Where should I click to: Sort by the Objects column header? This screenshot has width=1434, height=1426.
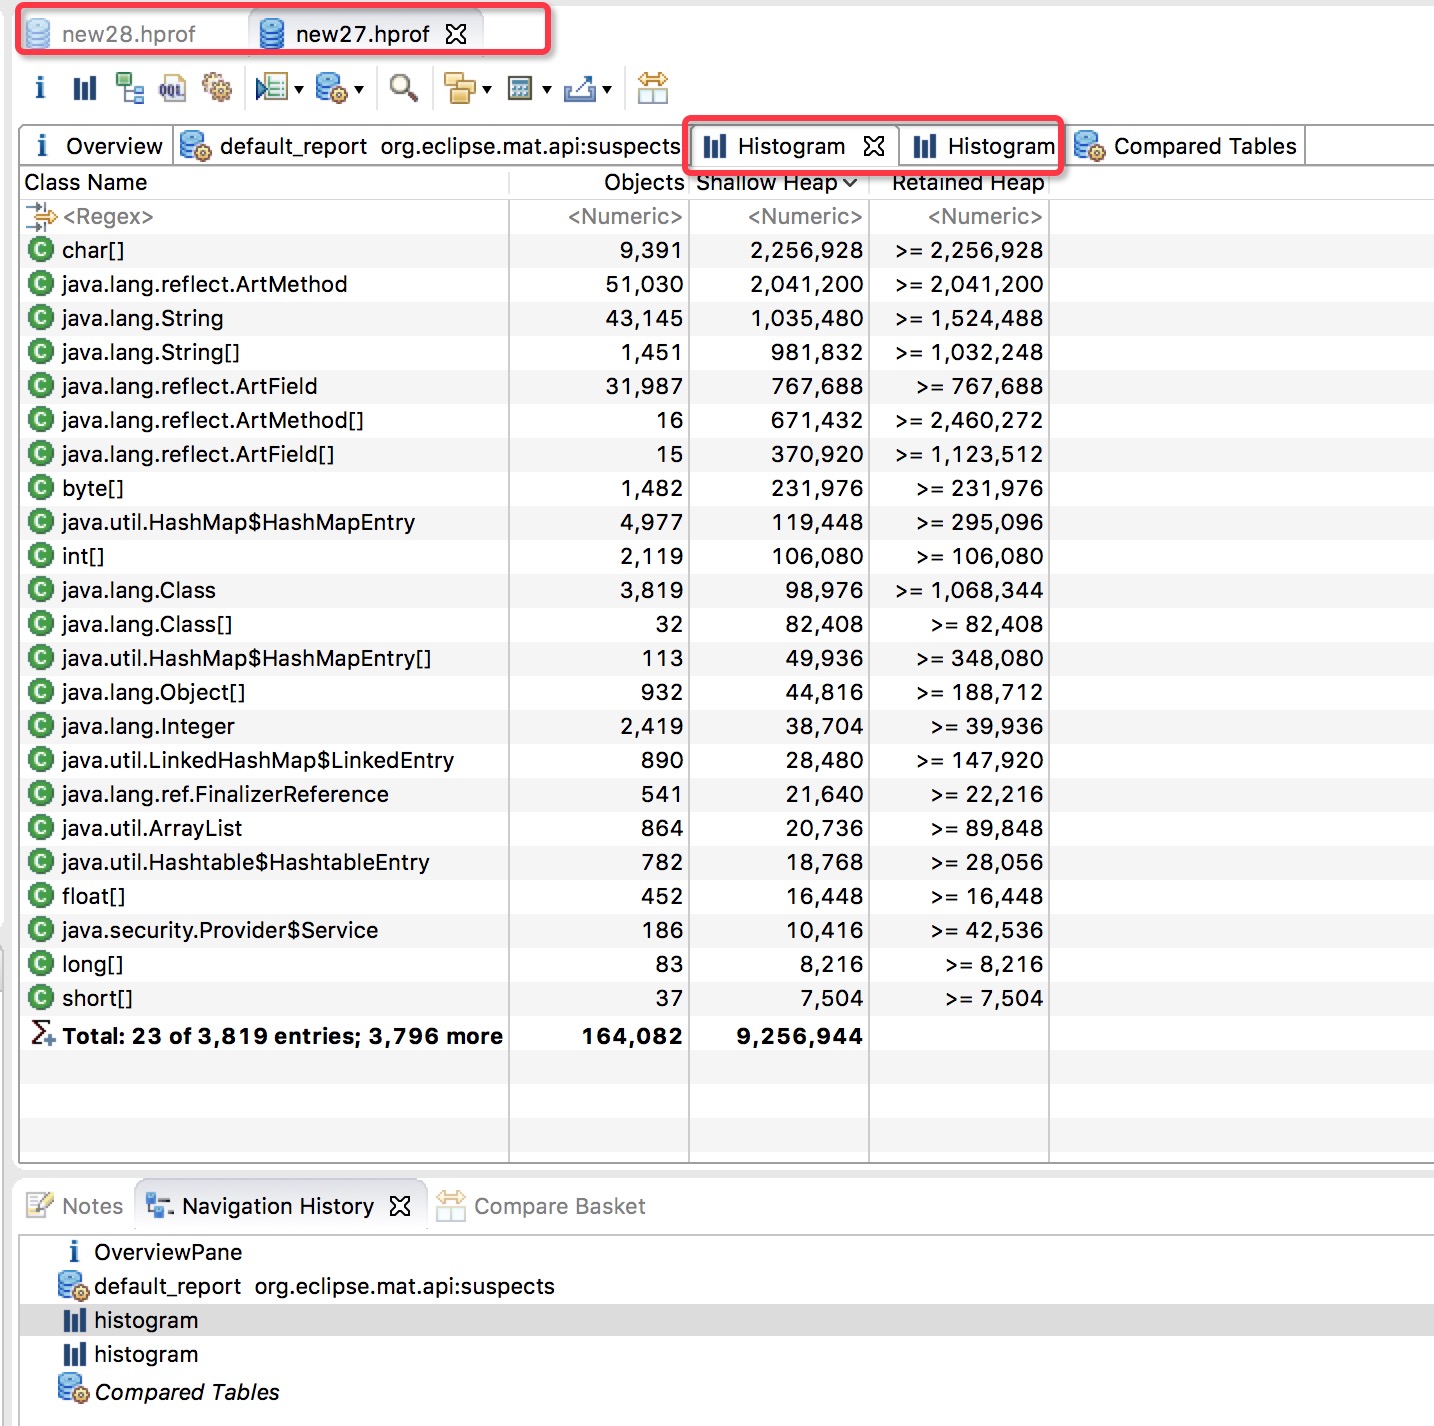599,182
